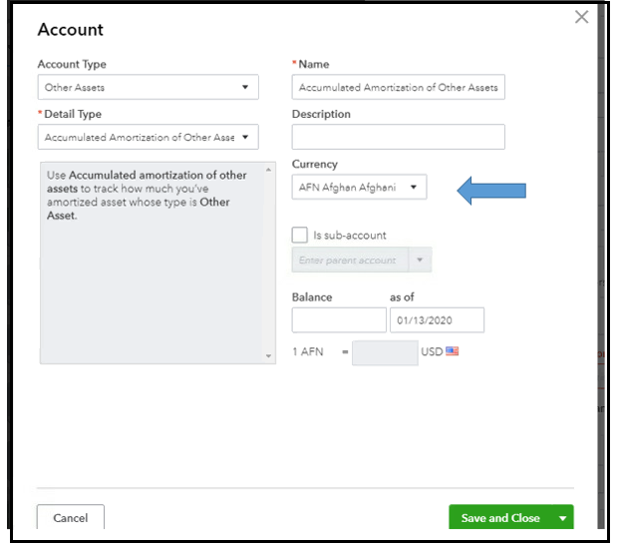This screenshot has width=619, height=547.
Task: Click the Description input field
Action: click(x=398, y=137)
